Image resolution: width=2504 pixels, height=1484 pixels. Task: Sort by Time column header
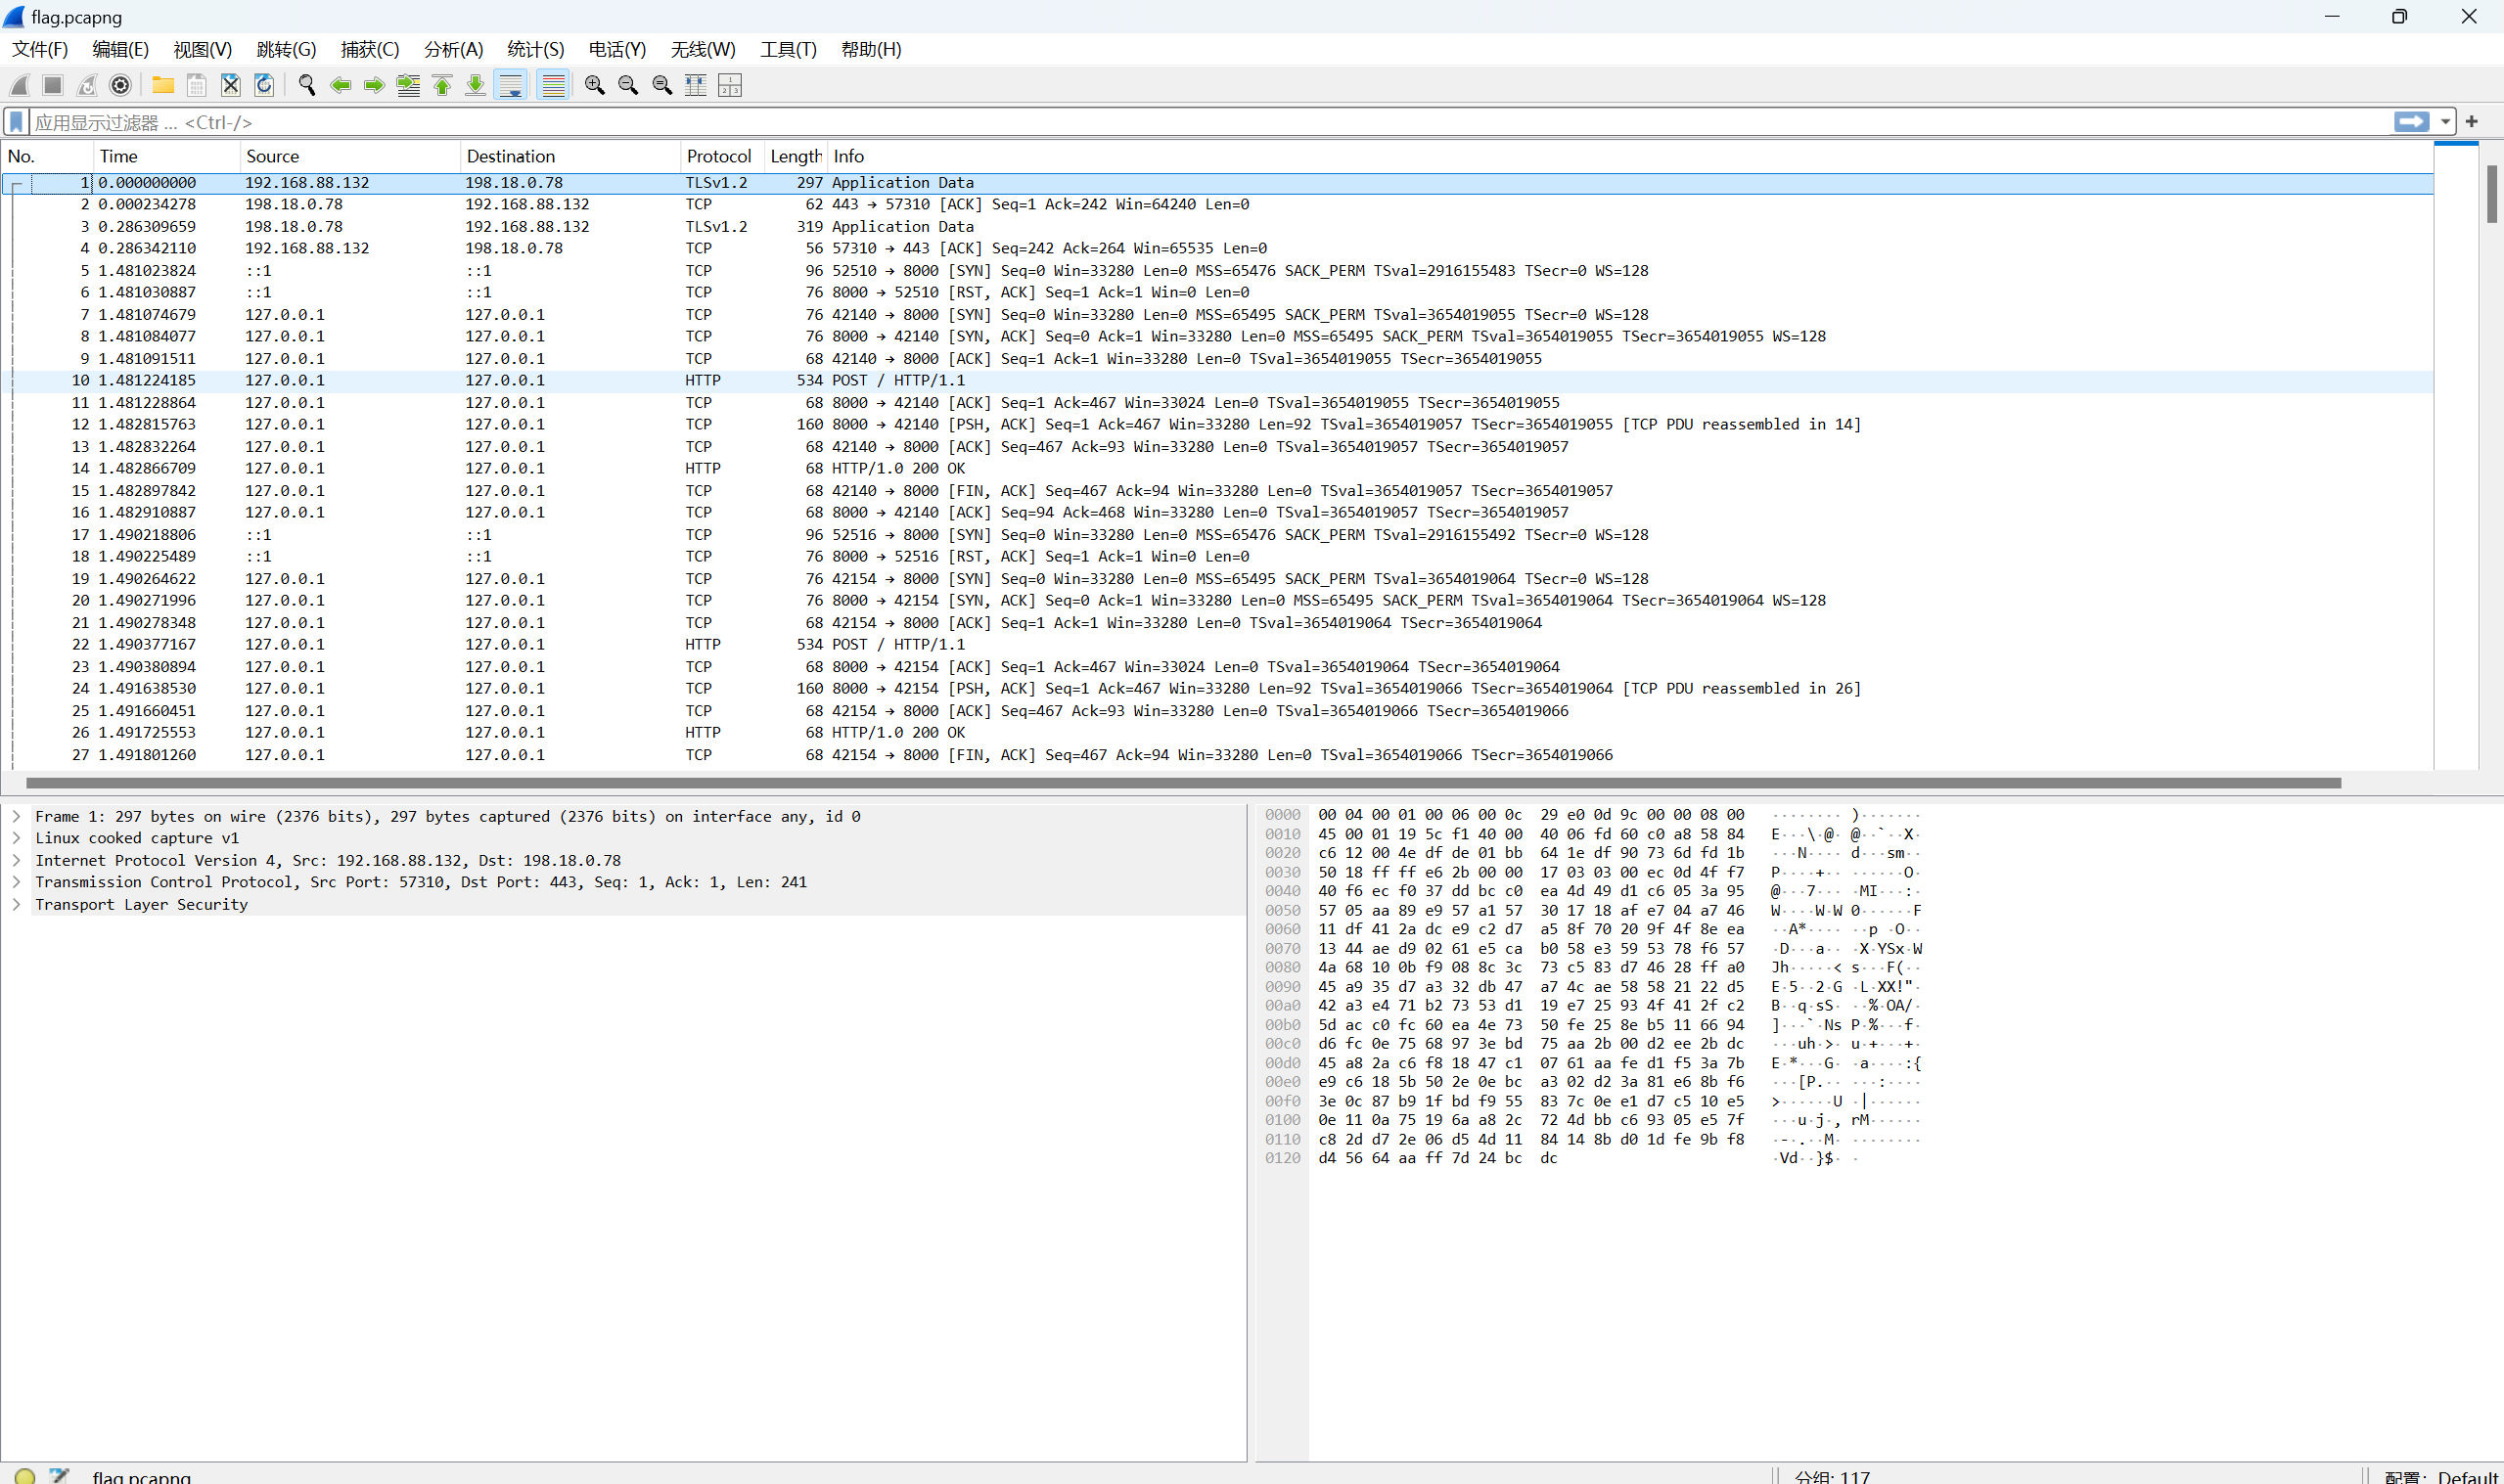167,156
